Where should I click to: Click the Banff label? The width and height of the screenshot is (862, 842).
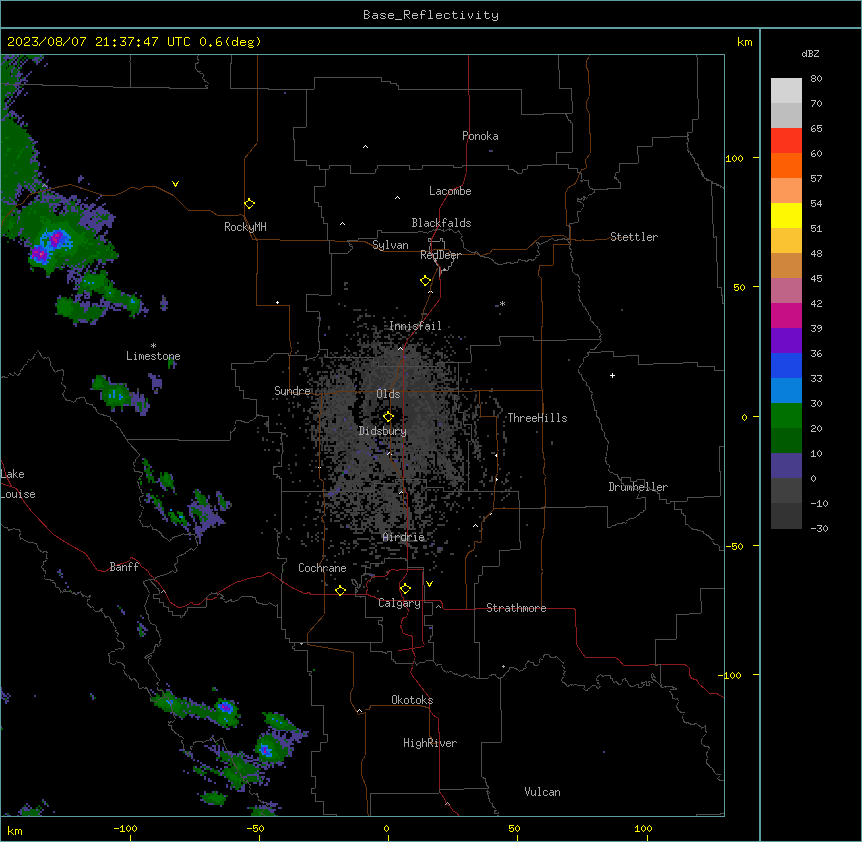(x=124, y=567)
